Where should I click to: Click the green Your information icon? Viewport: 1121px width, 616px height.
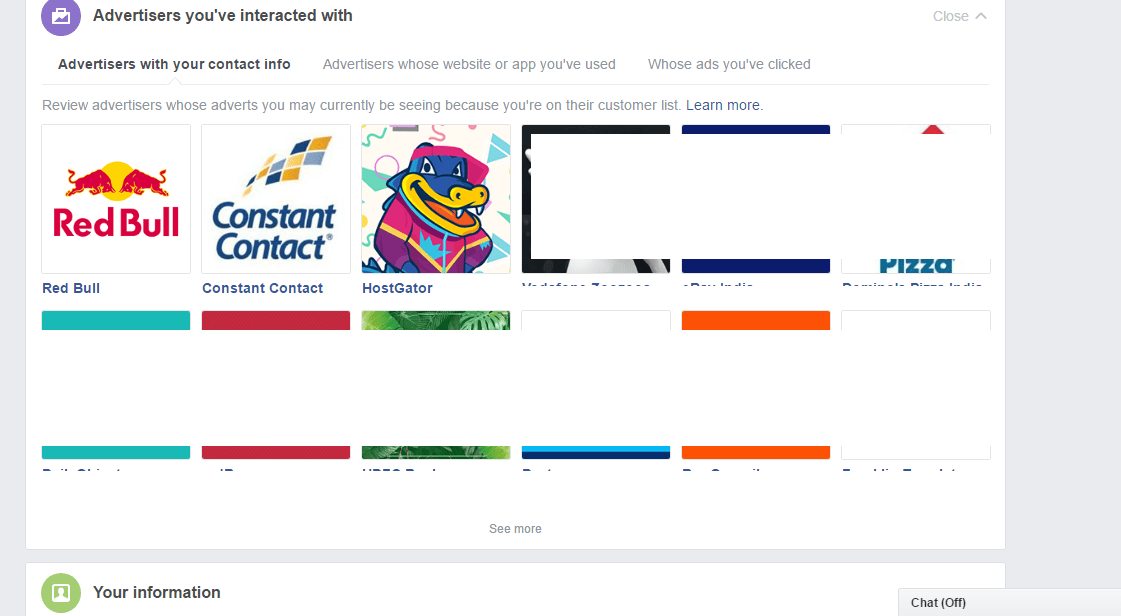point(61,592)
